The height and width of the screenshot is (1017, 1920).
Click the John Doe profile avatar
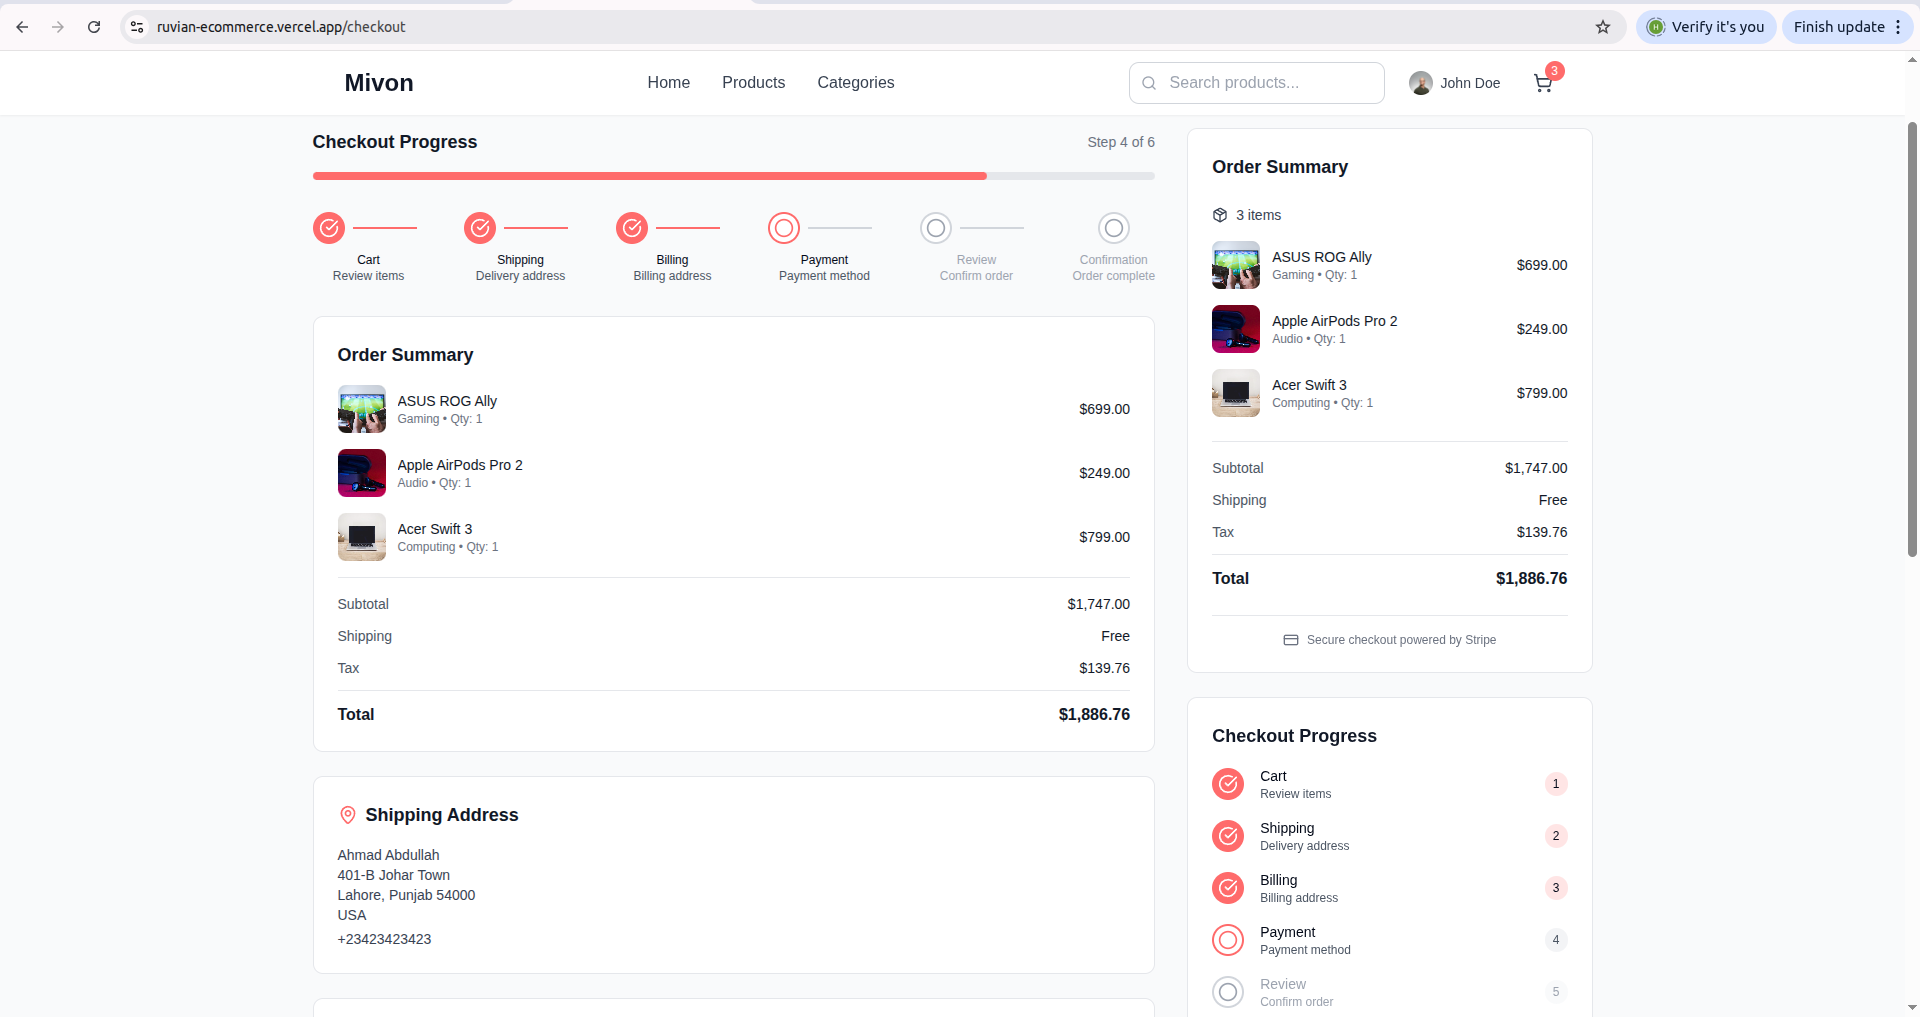(1420, 83)
